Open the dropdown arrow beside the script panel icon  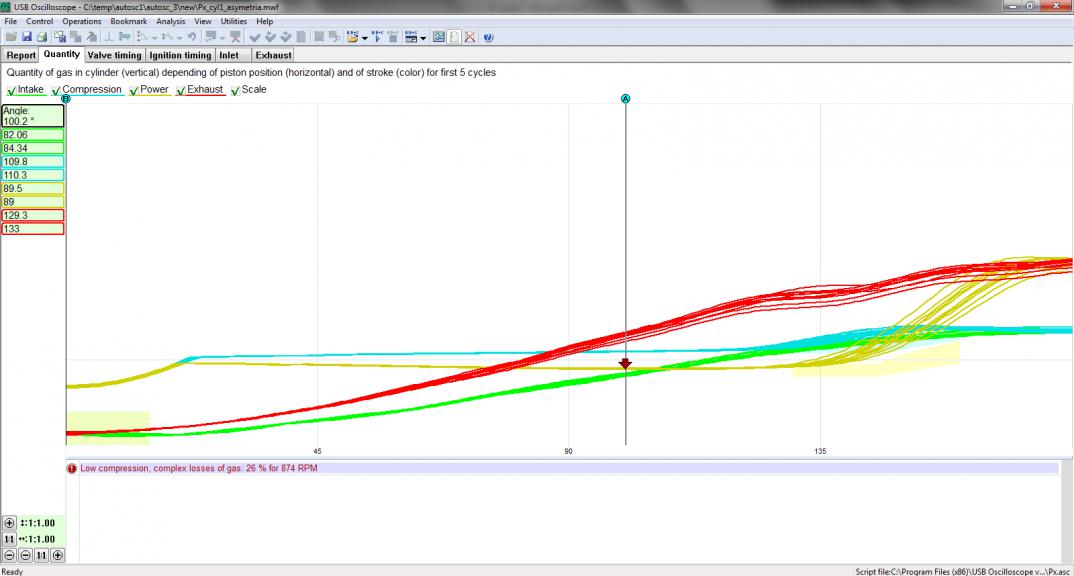click(423, 38)
